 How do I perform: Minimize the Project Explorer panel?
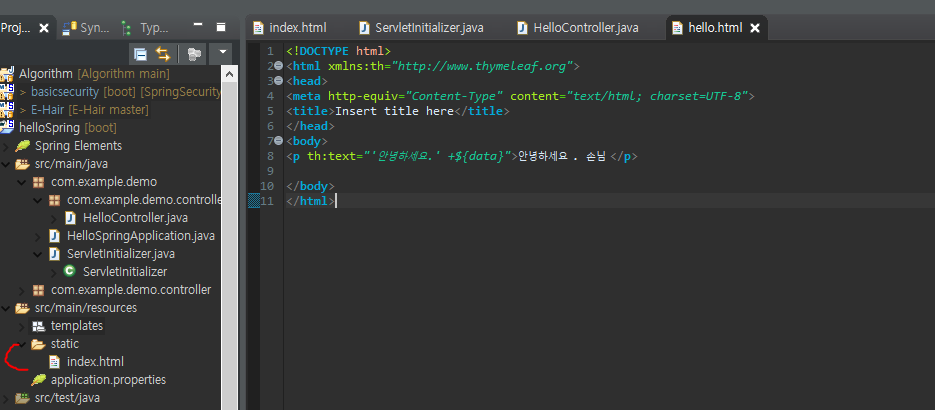click(x=199, y=25)
